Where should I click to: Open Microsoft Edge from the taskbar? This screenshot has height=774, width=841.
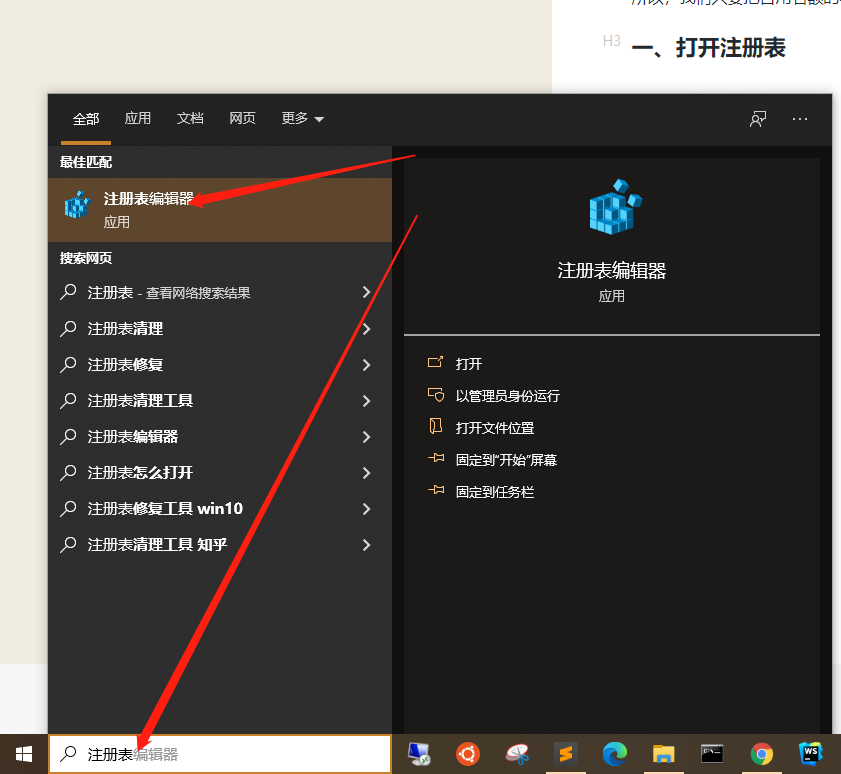(x=614, y=755)
